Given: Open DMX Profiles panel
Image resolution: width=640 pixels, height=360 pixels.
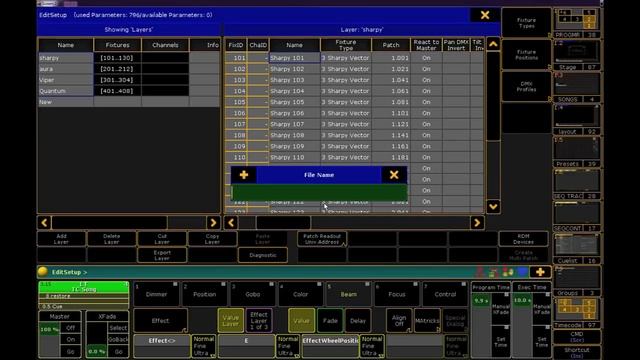Looking at the screenshot, I should tap(526, 87).
